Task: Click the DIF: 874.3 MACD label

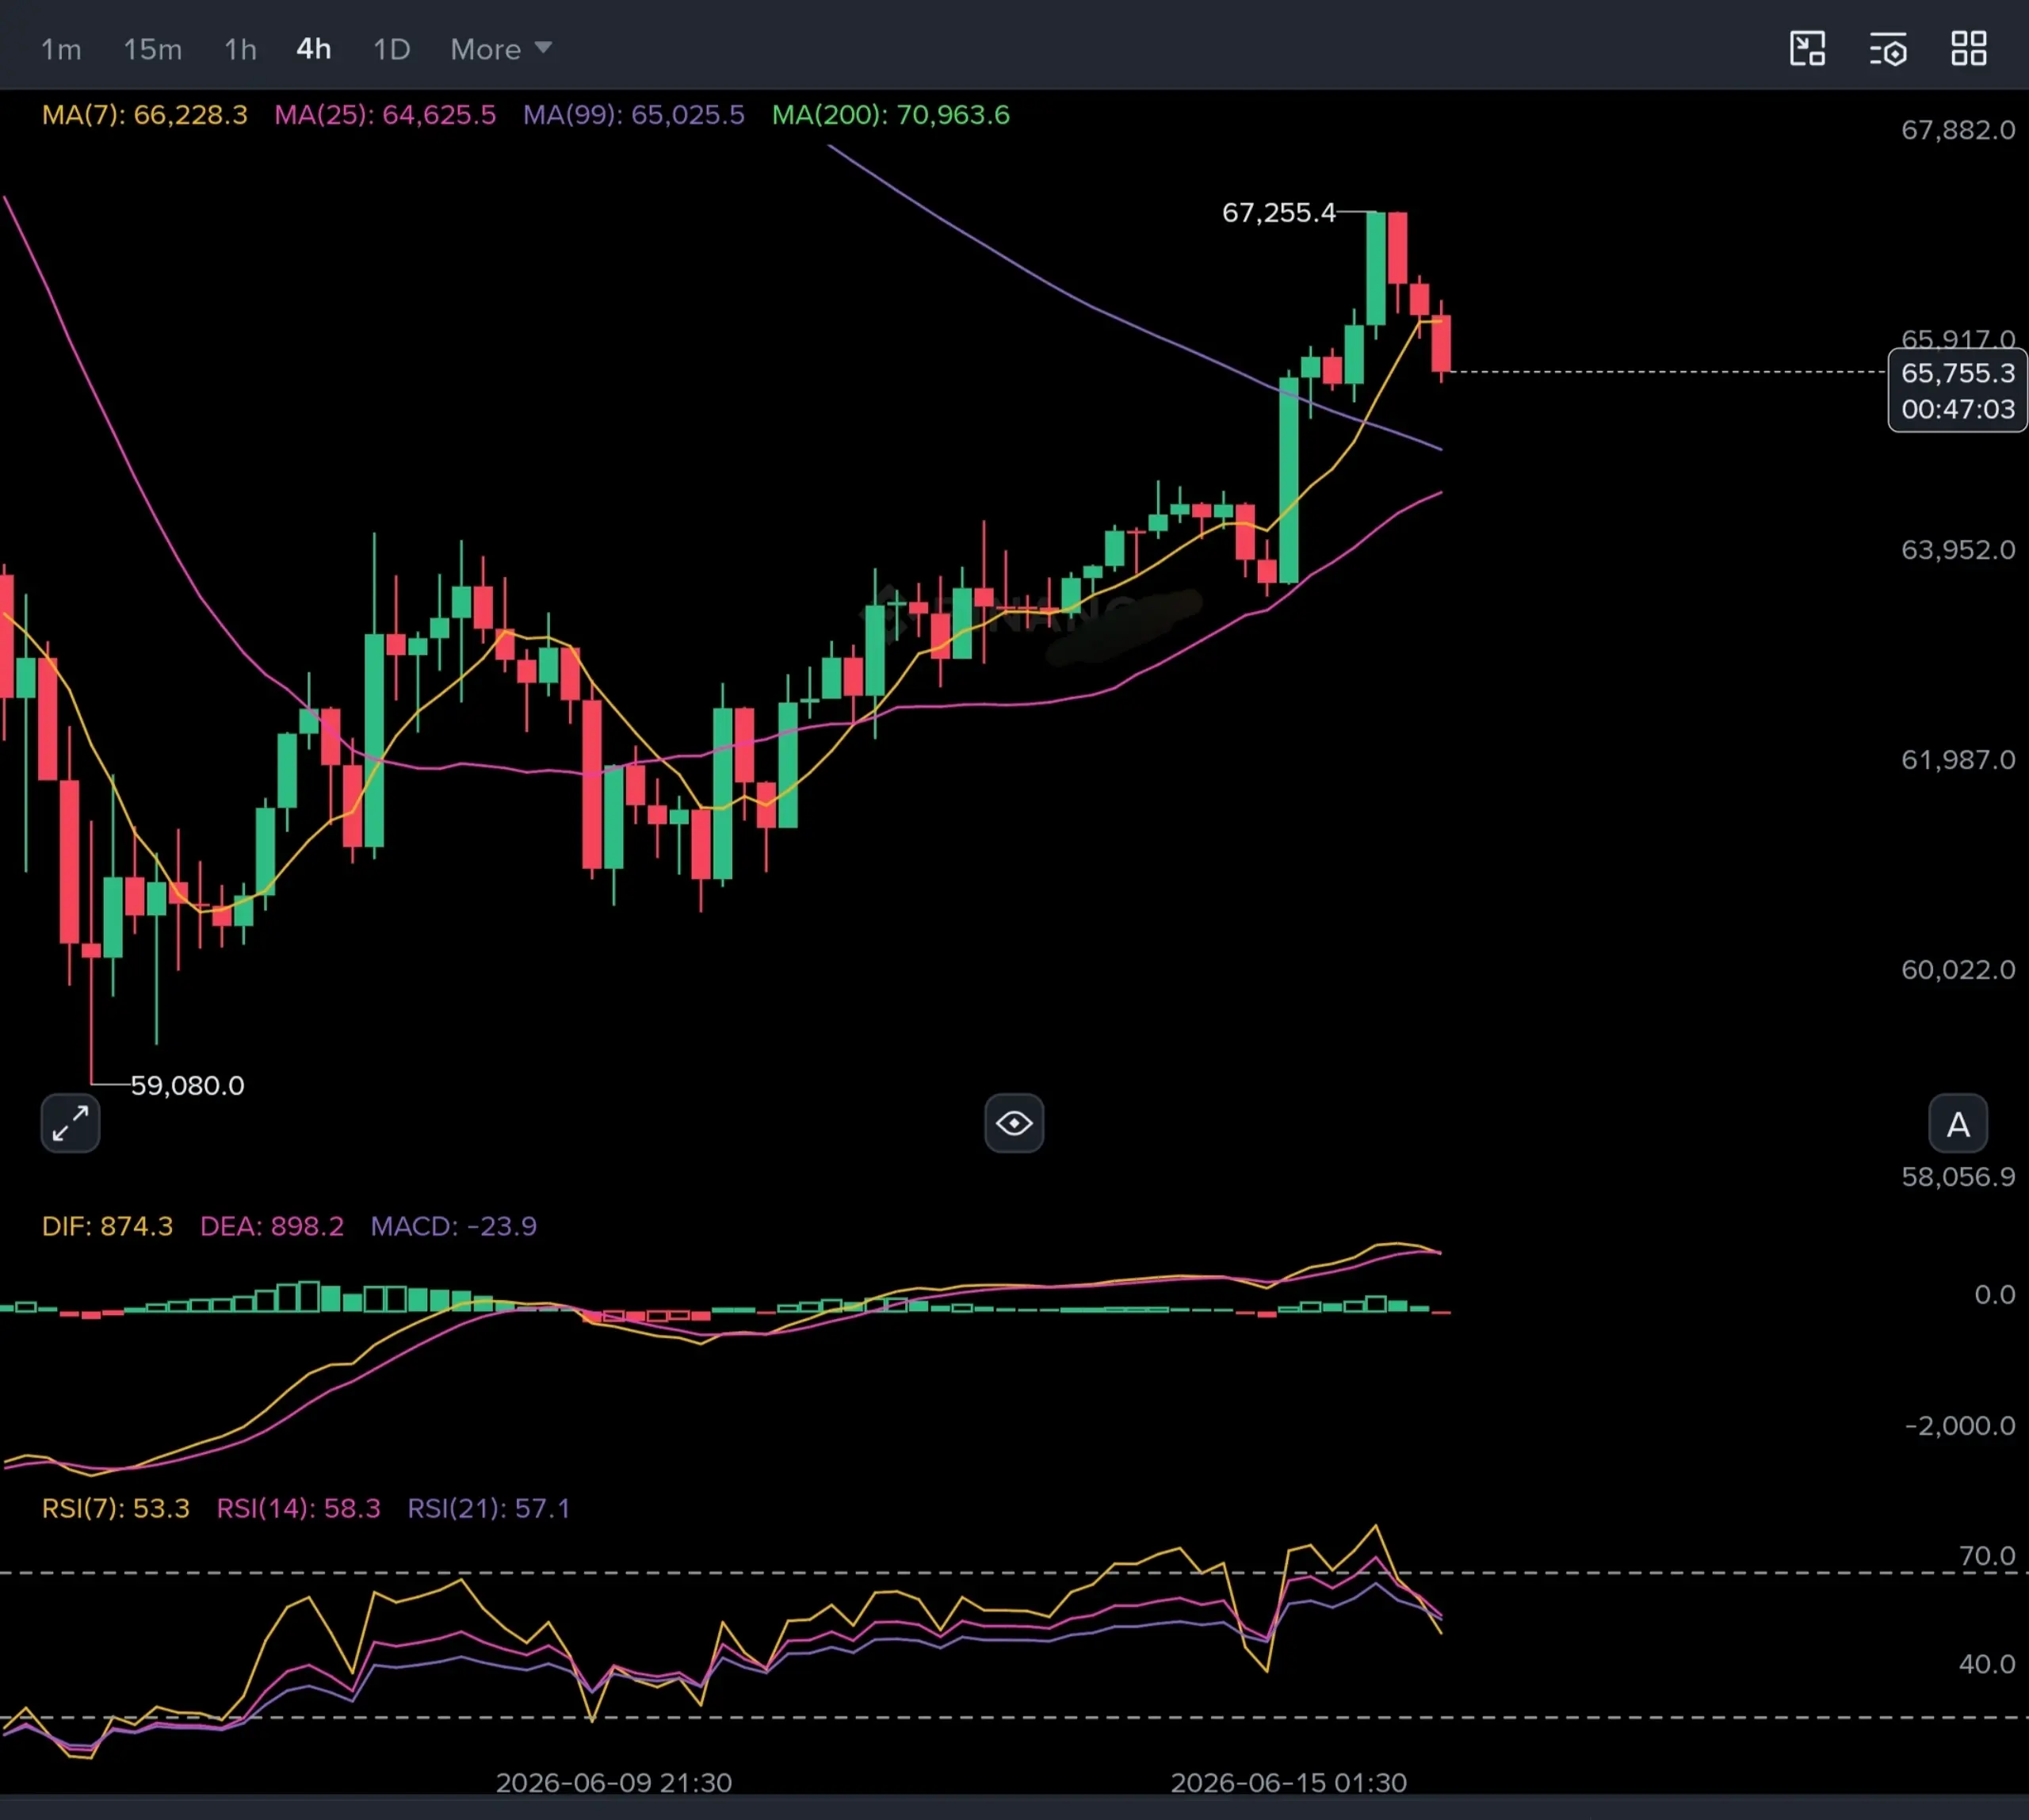Action: 107,1226
